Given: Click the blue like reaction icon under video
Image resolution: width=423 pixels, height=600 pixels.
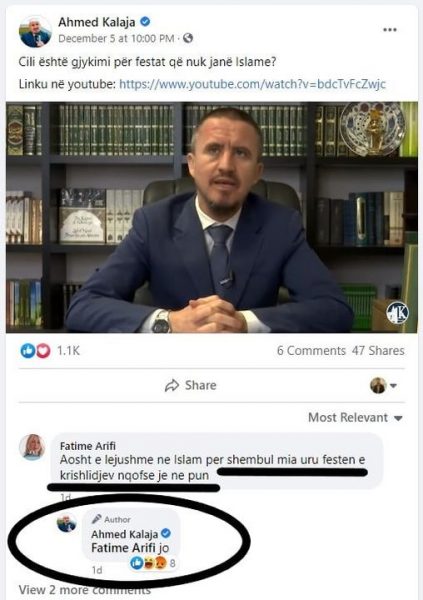Looking at the screenshot, I should point(28,351).
